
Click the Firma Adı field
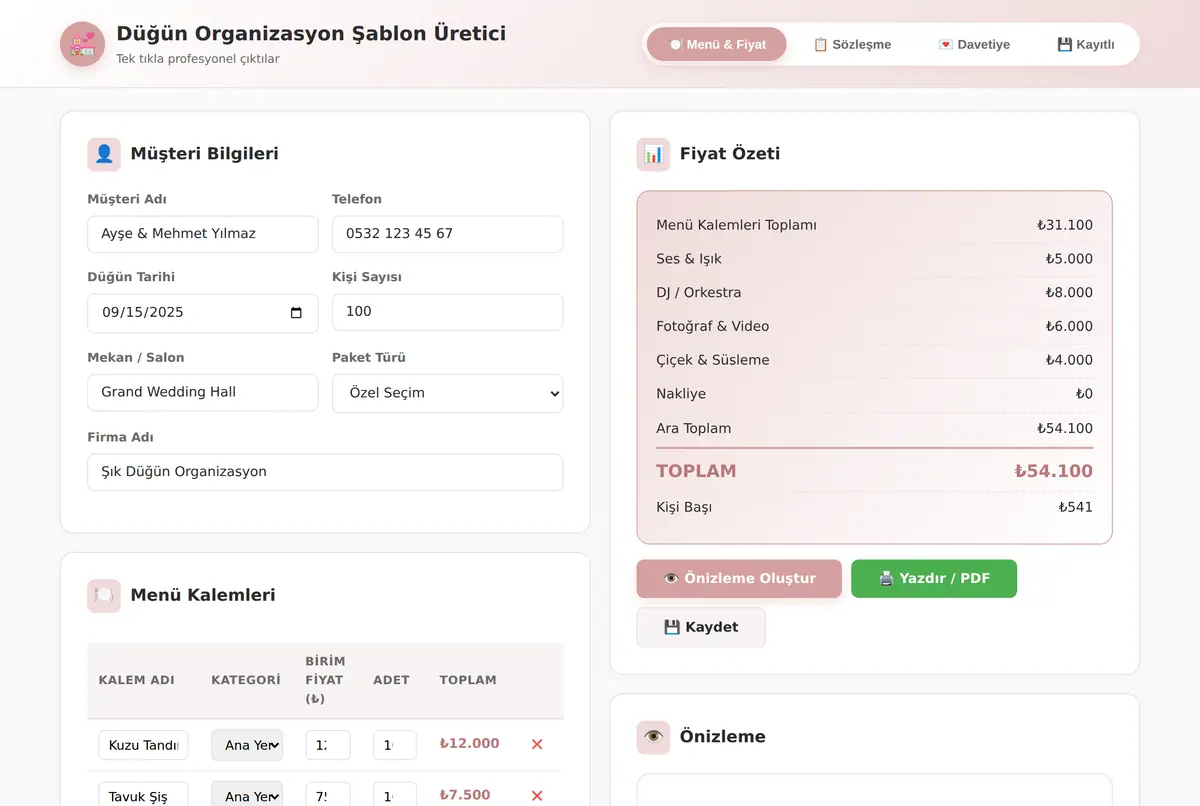(x=325, y=472)
